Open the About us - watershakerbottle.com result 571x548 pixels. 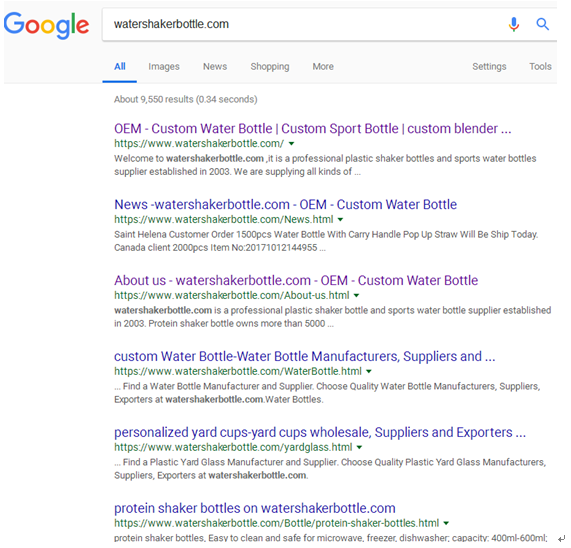point(296,280)
